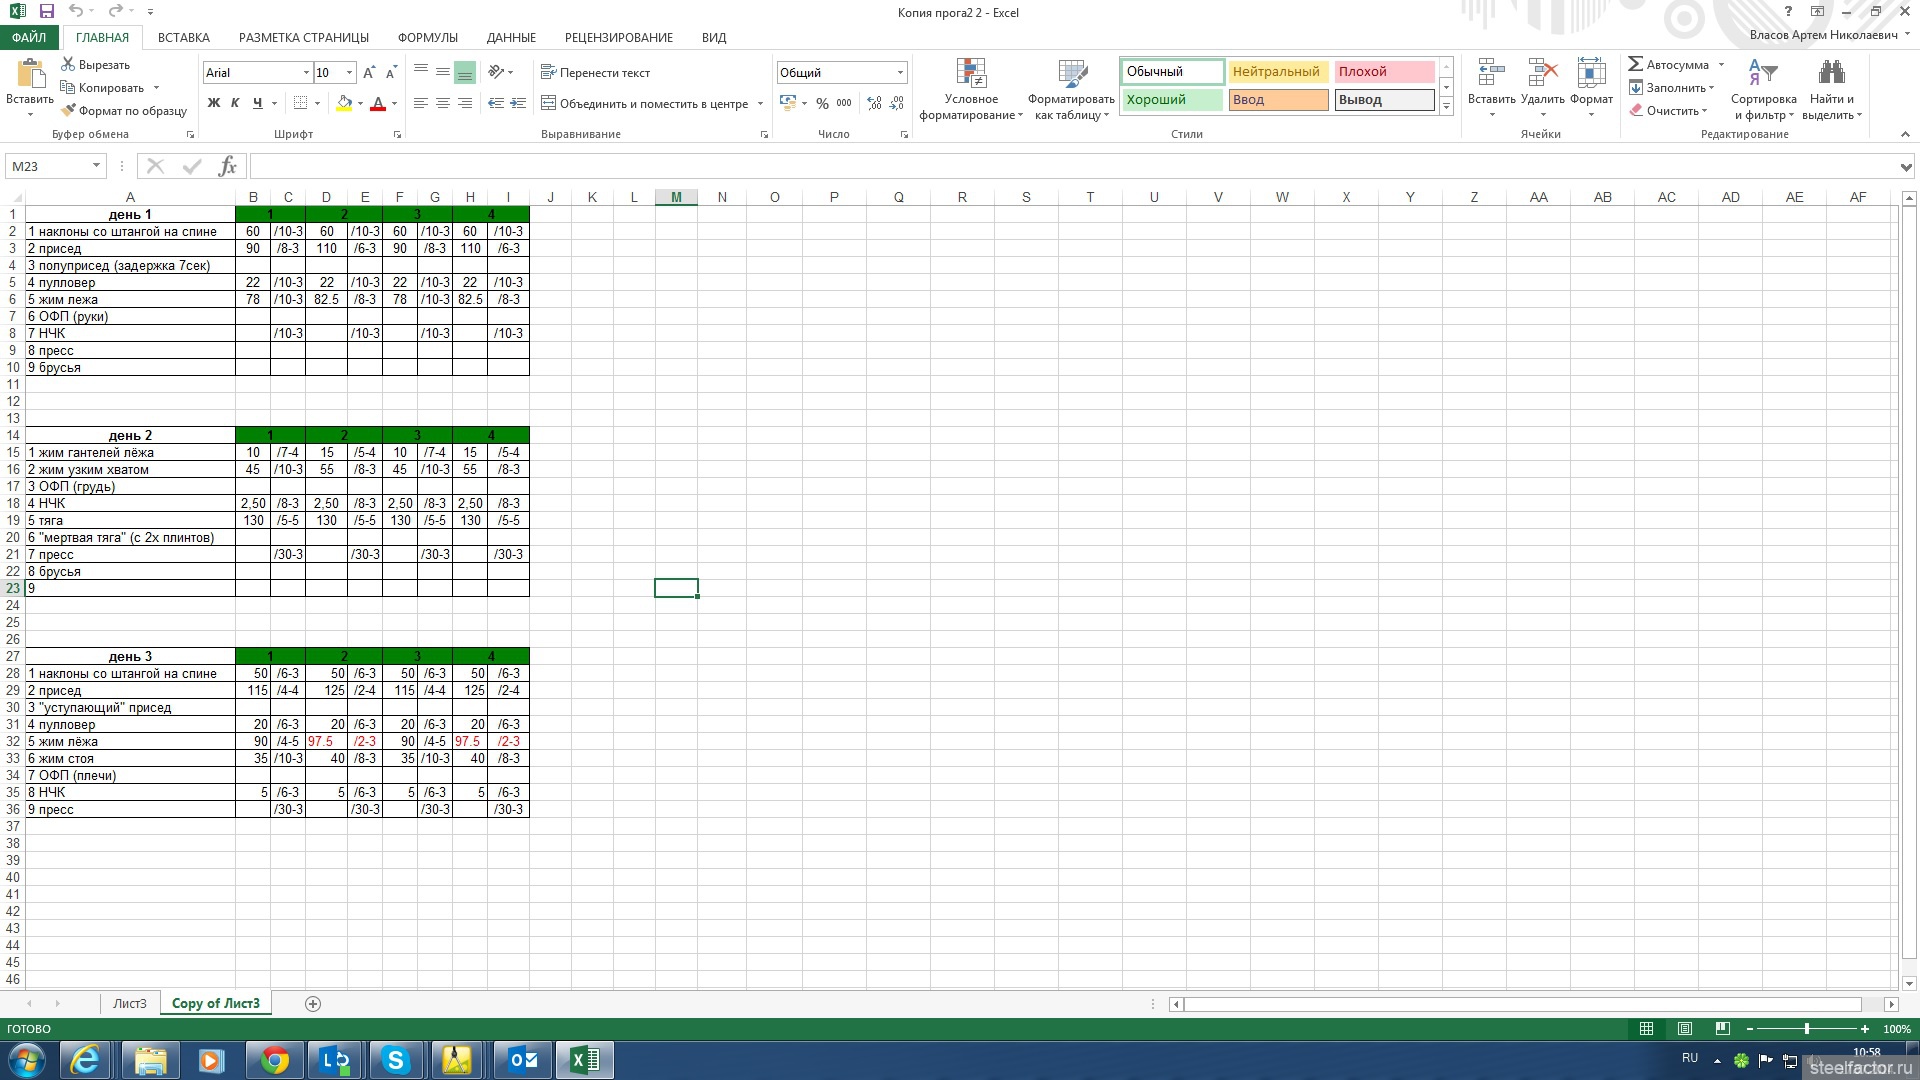The image size is (1920, 1080).
Task: Click the Find and Select binoculars icon
Action: (x=1831, y=73)
